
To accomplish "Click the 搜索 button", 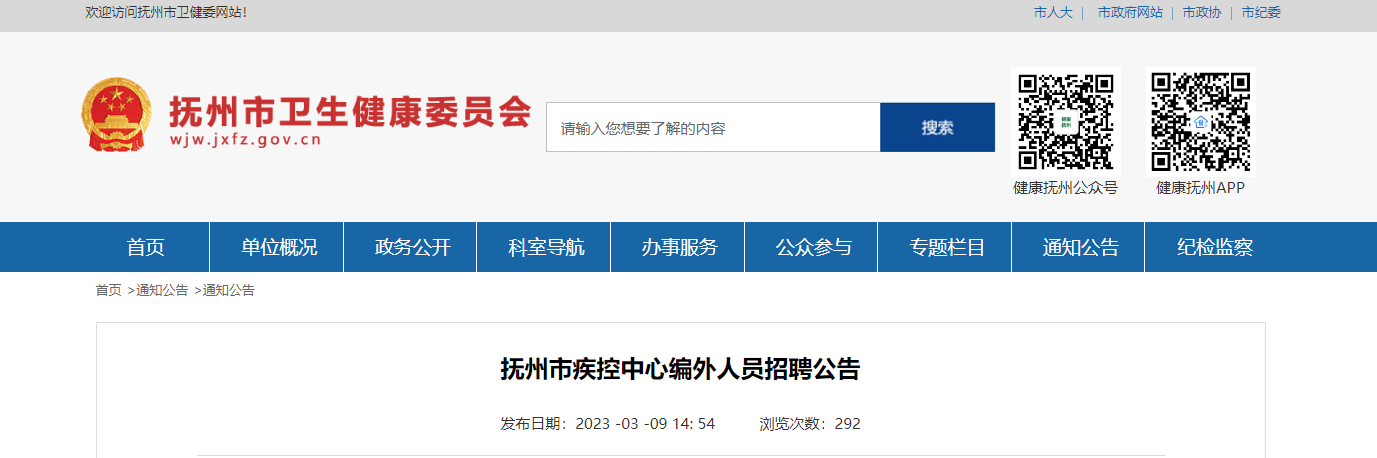I will click(937, 127).
